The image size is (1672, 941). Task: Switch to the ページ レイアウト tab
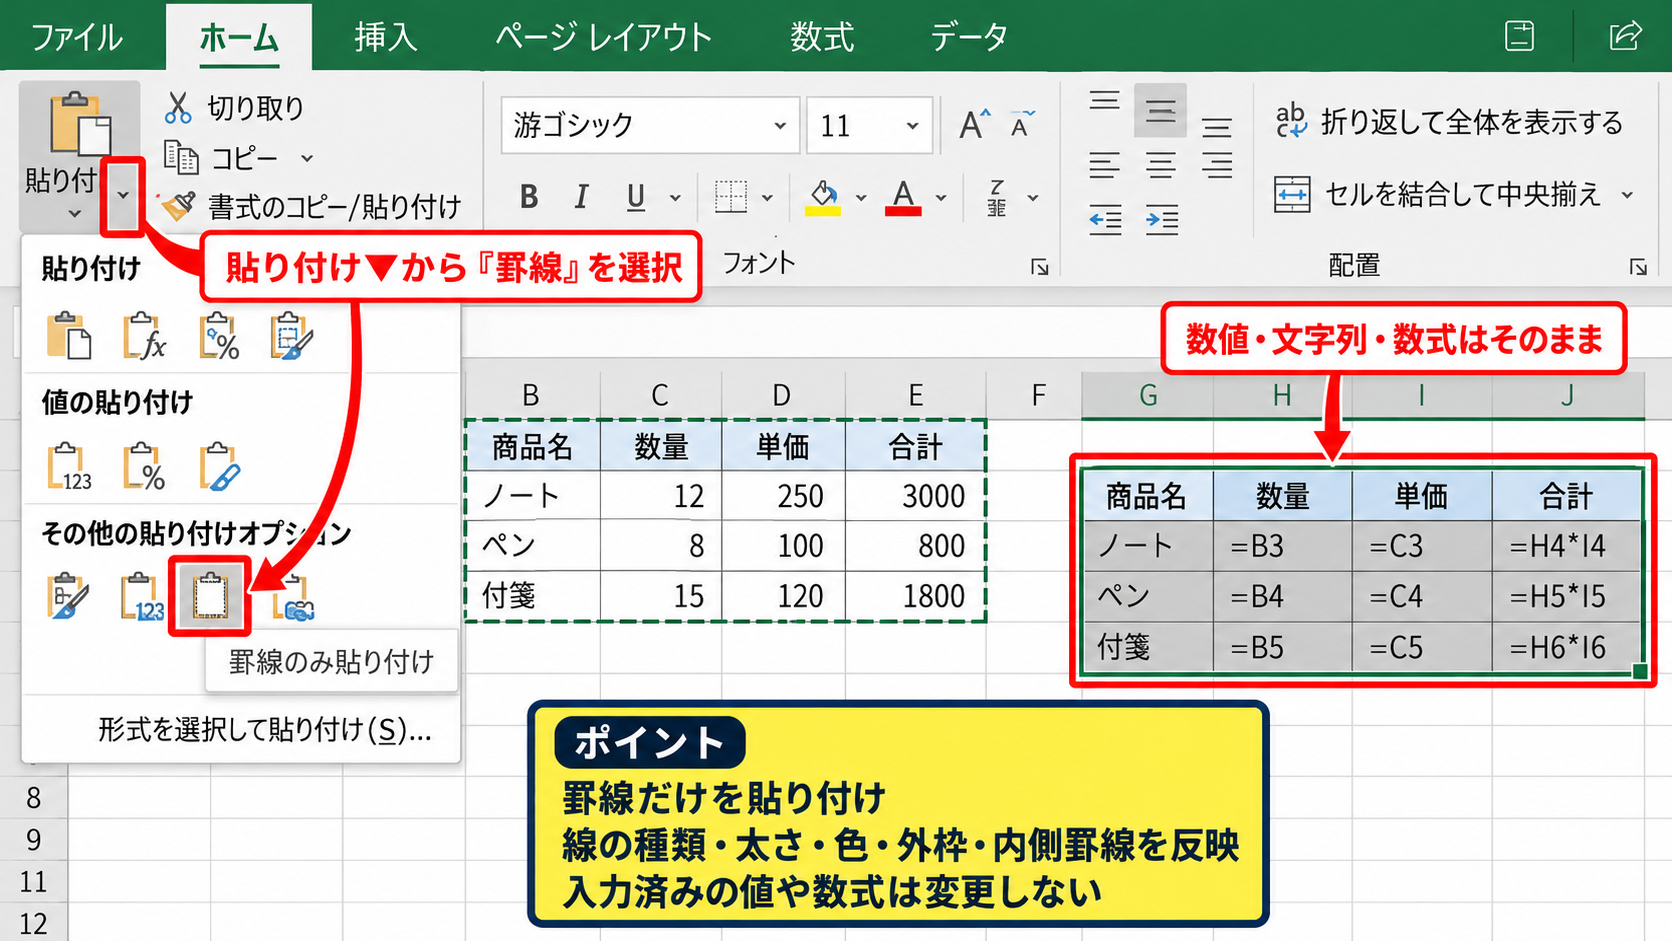click(603, 37)
